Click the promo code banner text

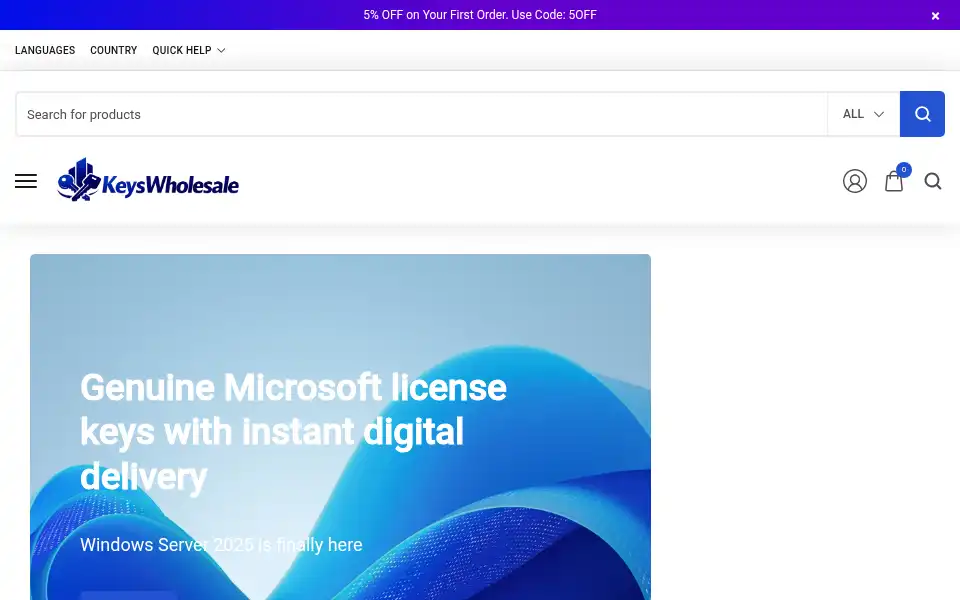pyautogui.click(x=480, y=15)
